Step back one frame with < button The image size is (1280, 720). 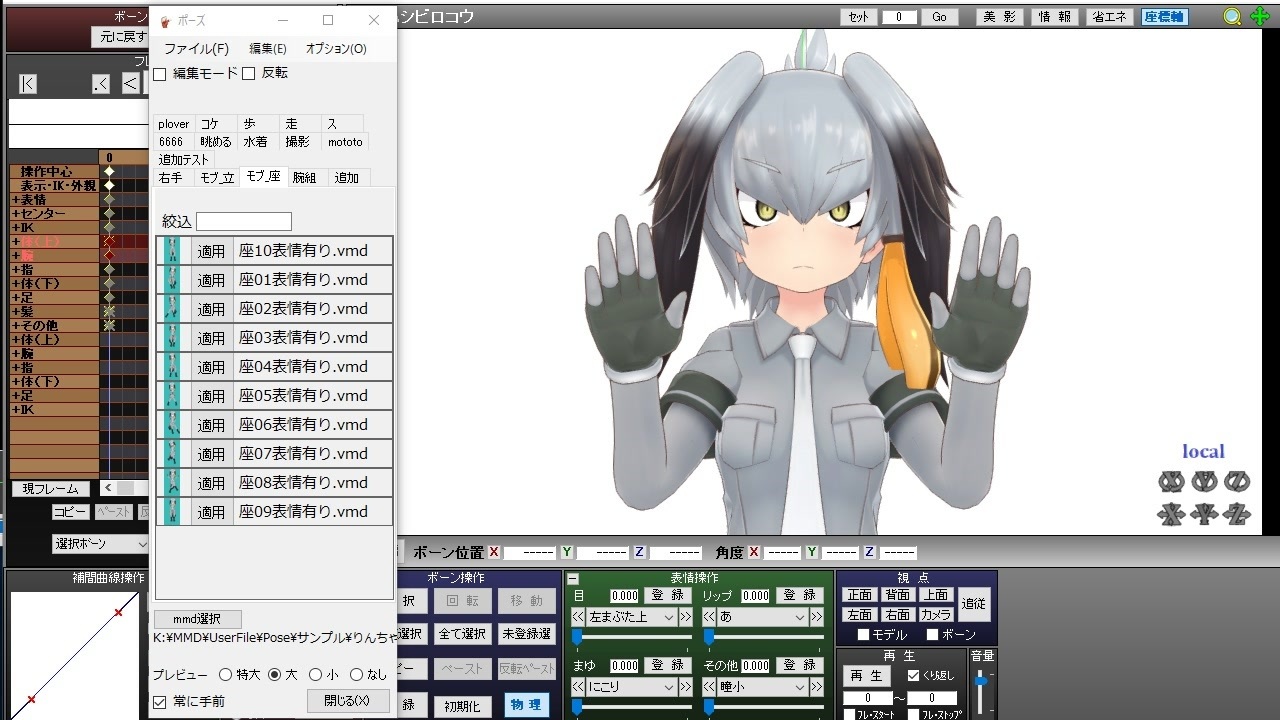pyautogui.click(x=130, y=84)
